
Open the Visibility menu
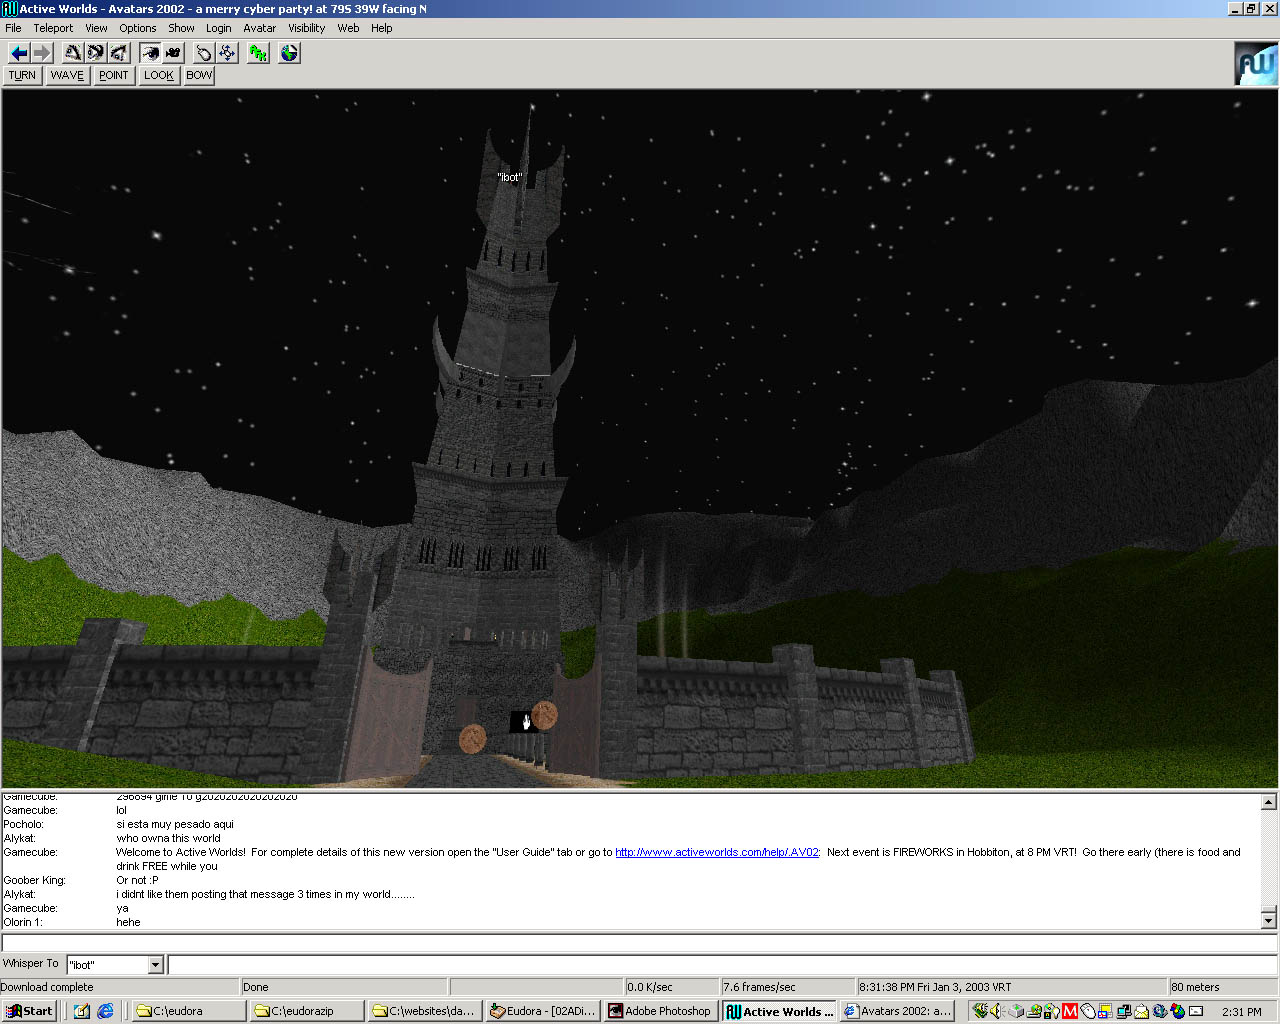click(306, 28)
